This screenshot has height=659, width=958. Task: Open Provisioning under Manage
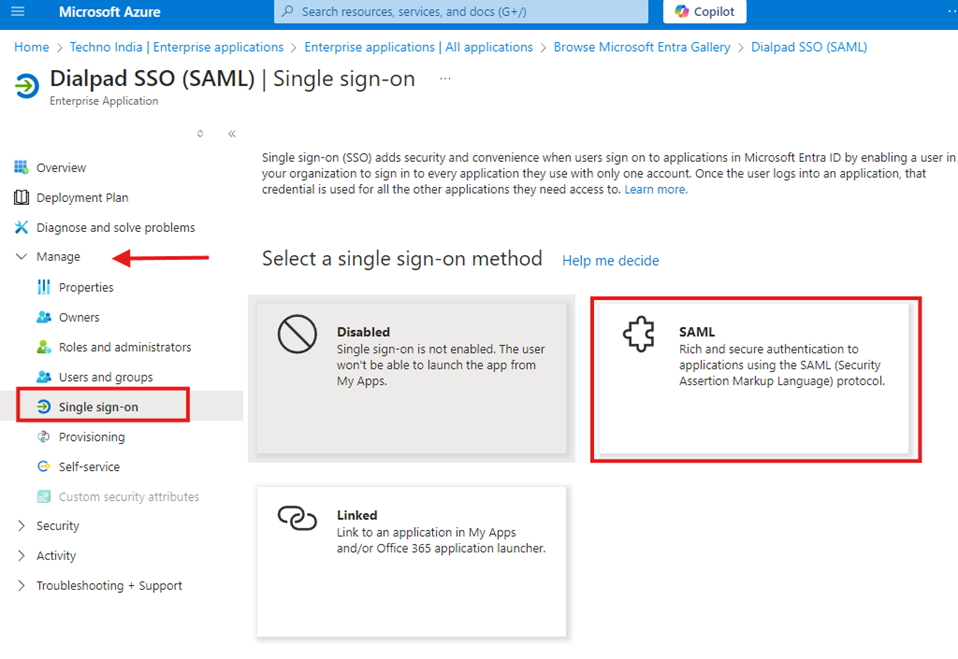click(92, 437)
